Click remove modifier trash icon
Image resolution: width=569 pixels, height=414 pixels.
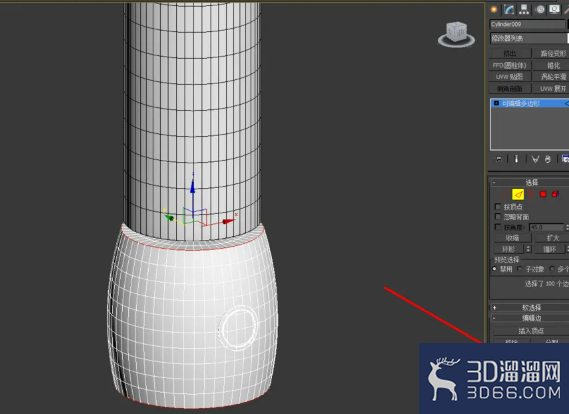click(x=548, y=159)
